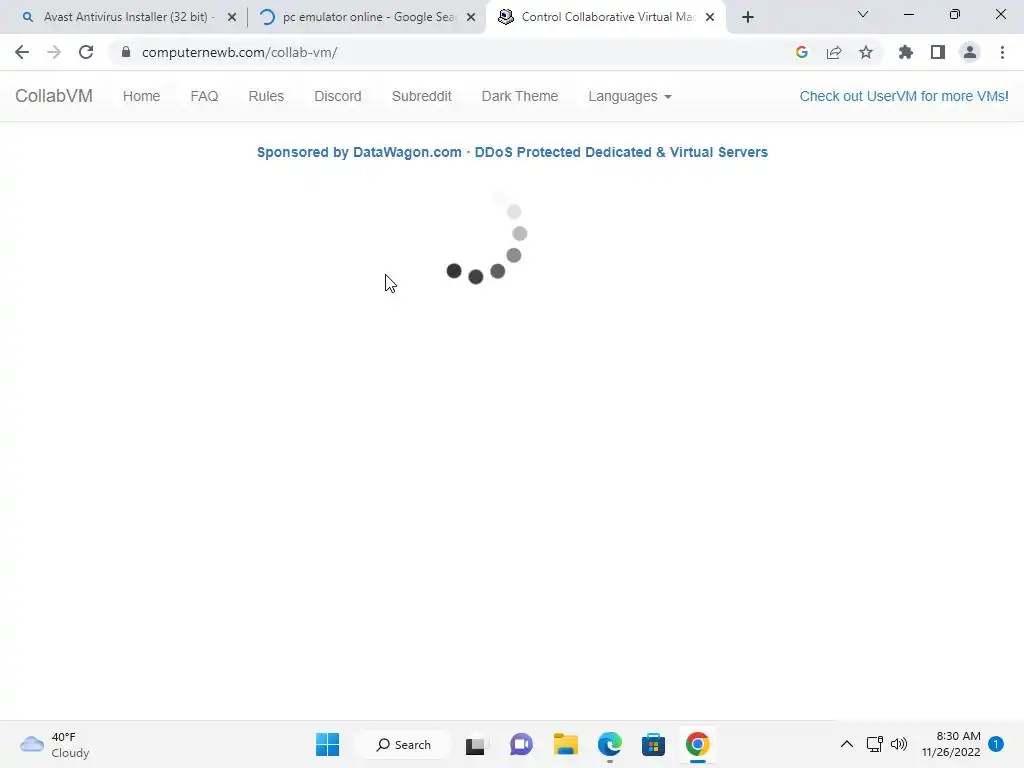Open Task View on the taskbar
The image size is (1024, 768).
click(x=475, y=744)
